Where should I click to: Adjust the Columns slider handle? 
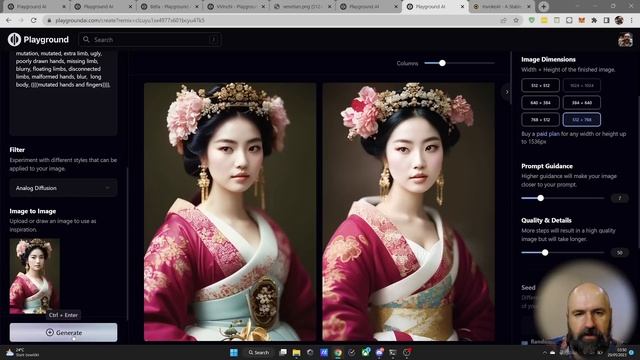point(442,63)
